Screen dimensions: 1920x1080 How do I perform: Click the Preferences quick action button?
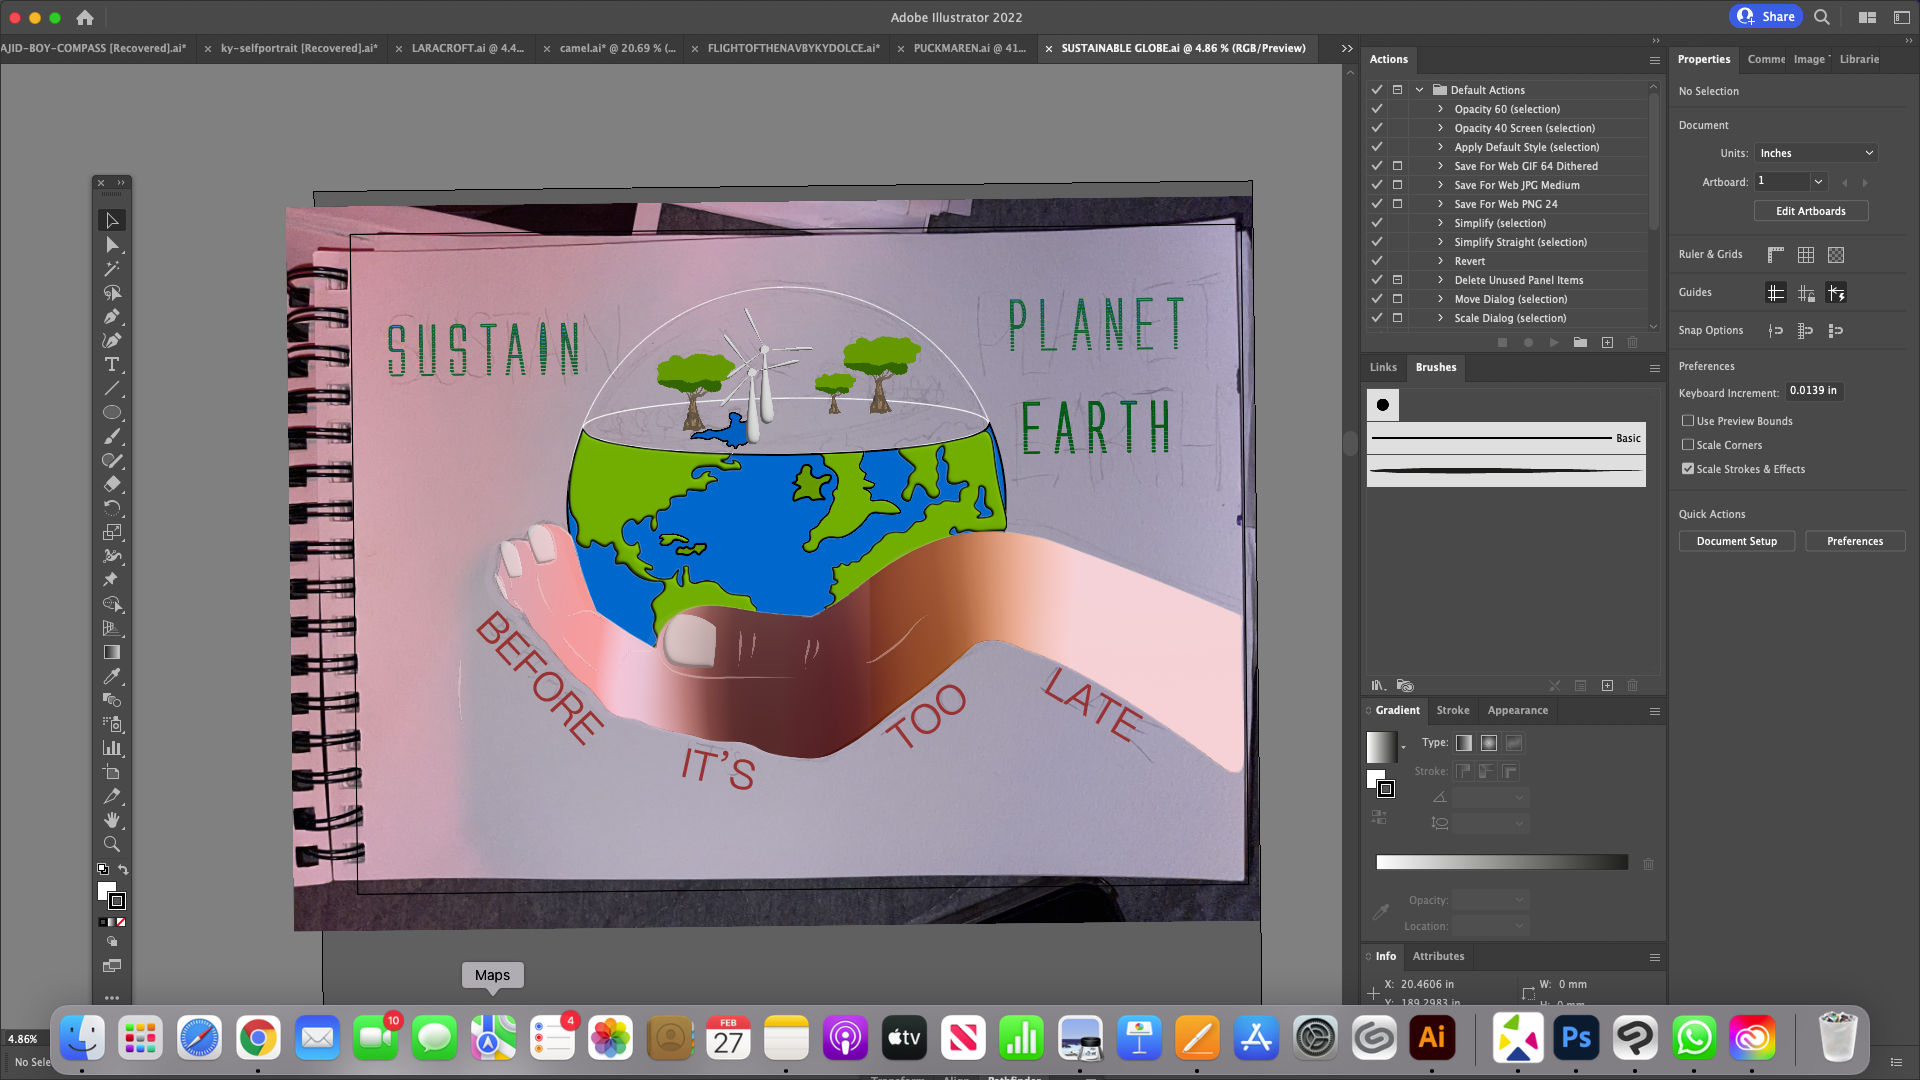click(1855, 541)
